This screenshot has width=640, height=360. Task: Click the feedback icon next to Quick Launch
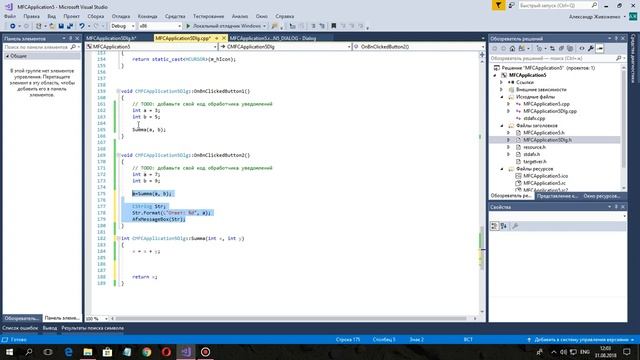[x=511, y=5]
